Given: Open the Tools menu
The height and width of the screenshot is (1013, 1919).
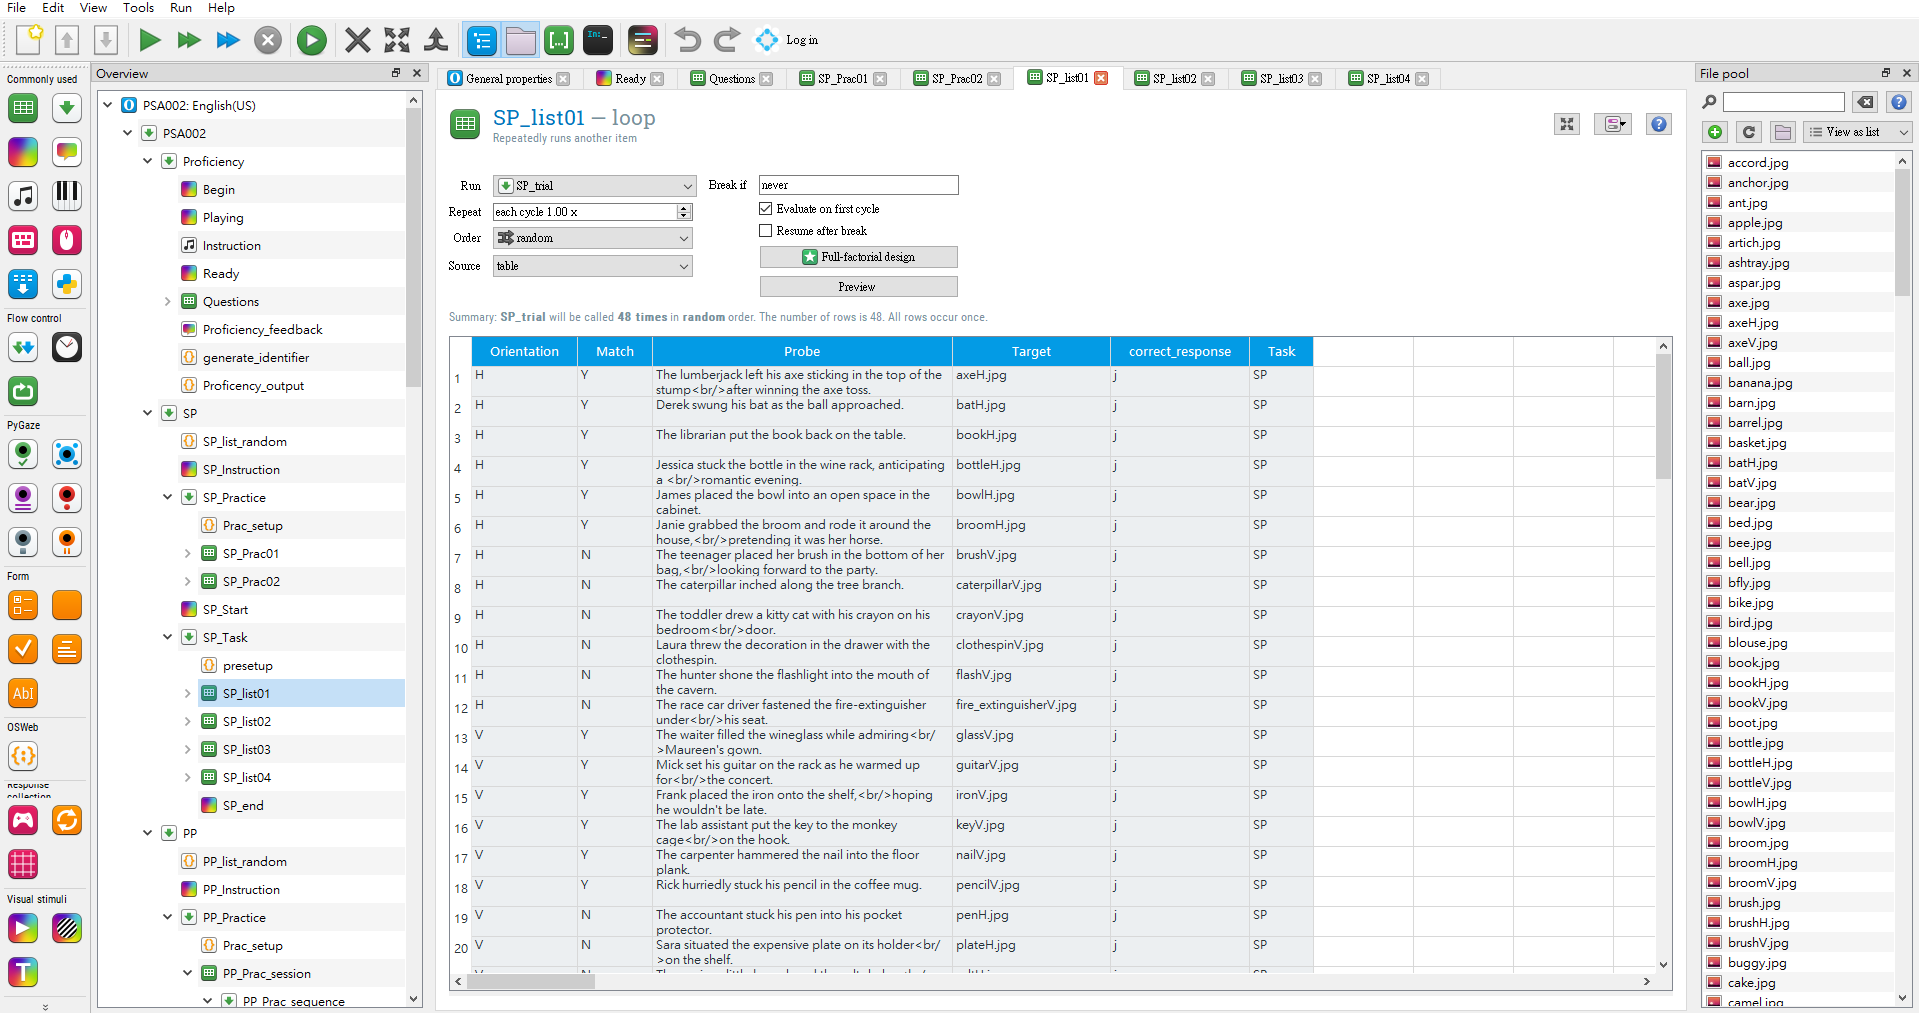Looking at the screenshot, I should click(x=138, y=8).
